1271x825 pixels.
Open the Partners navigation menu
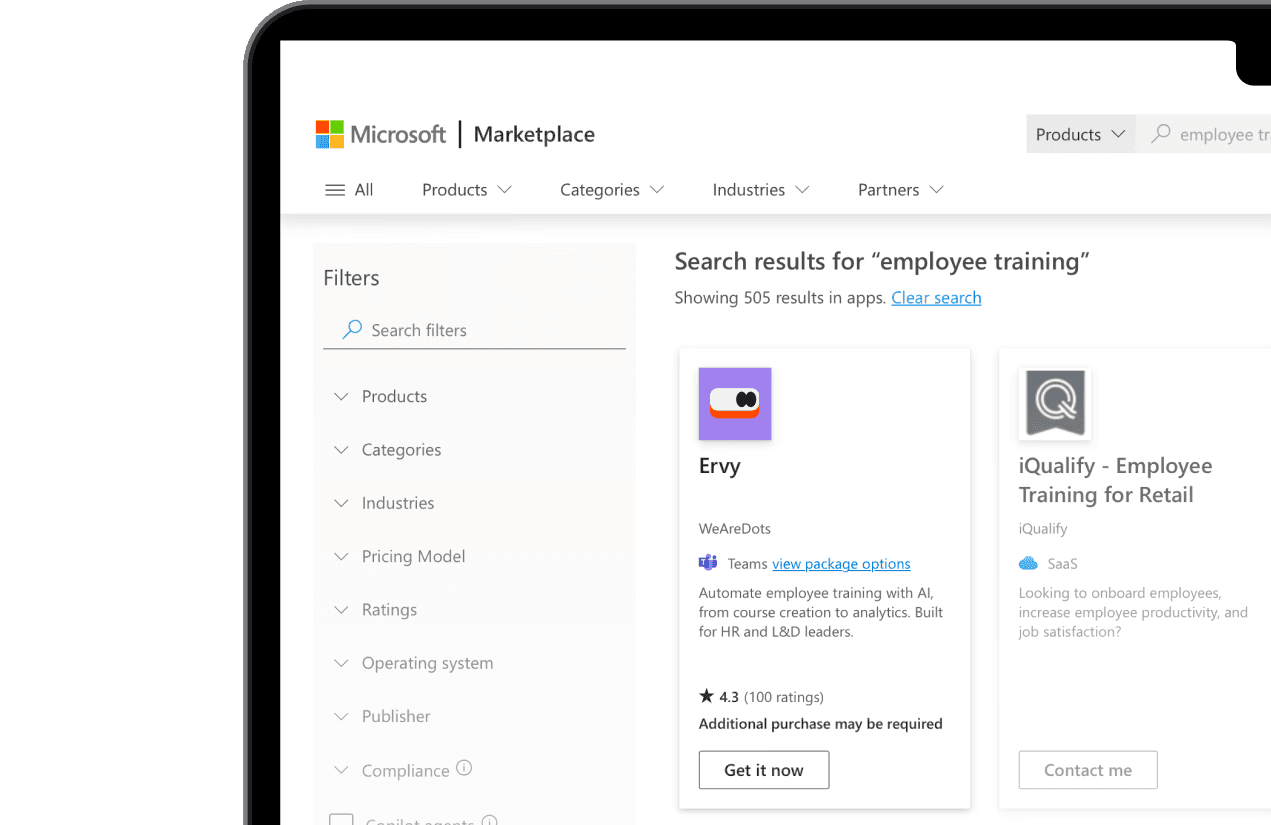[x=901, y=190]
